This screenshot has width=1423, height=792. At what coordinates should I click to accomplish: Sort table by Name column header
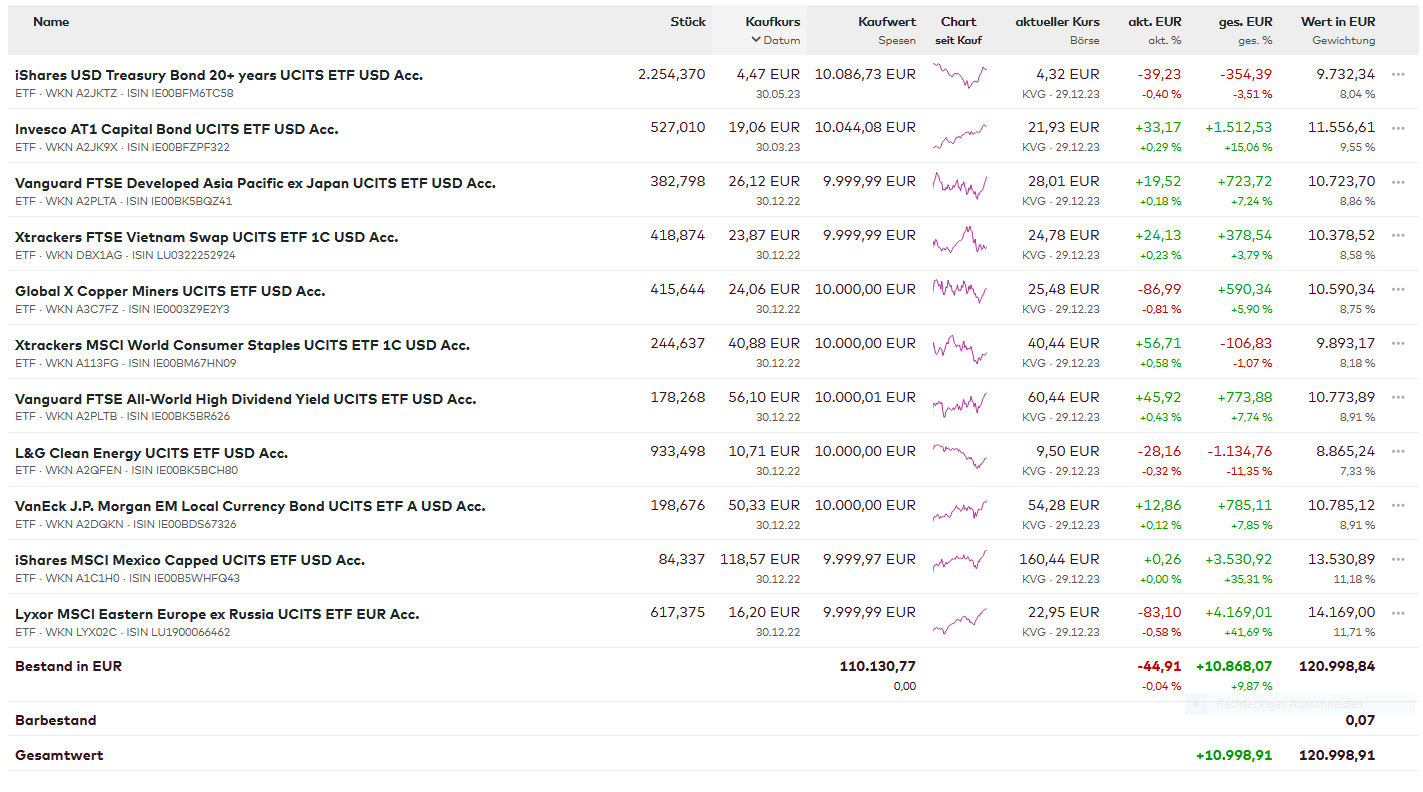point(51,21)
